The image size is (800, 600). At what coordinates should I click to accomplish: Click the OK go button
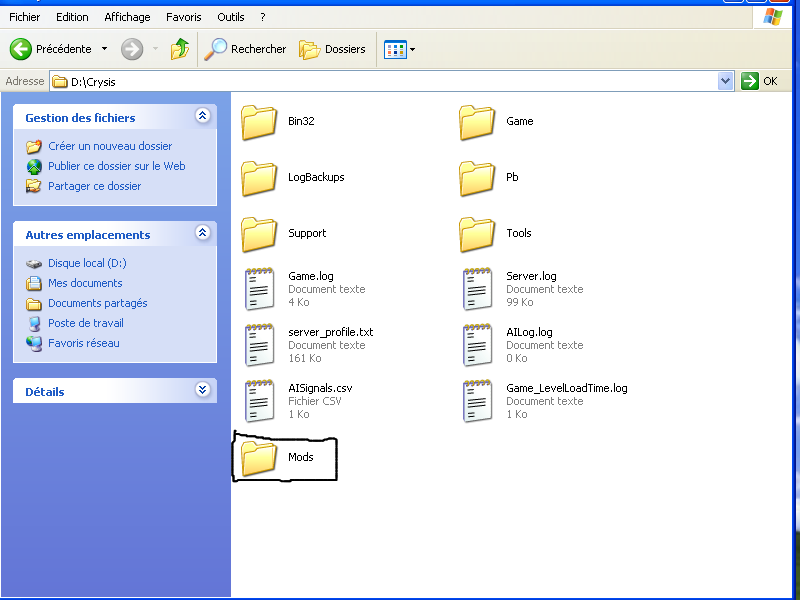click(x=759, y=81)
